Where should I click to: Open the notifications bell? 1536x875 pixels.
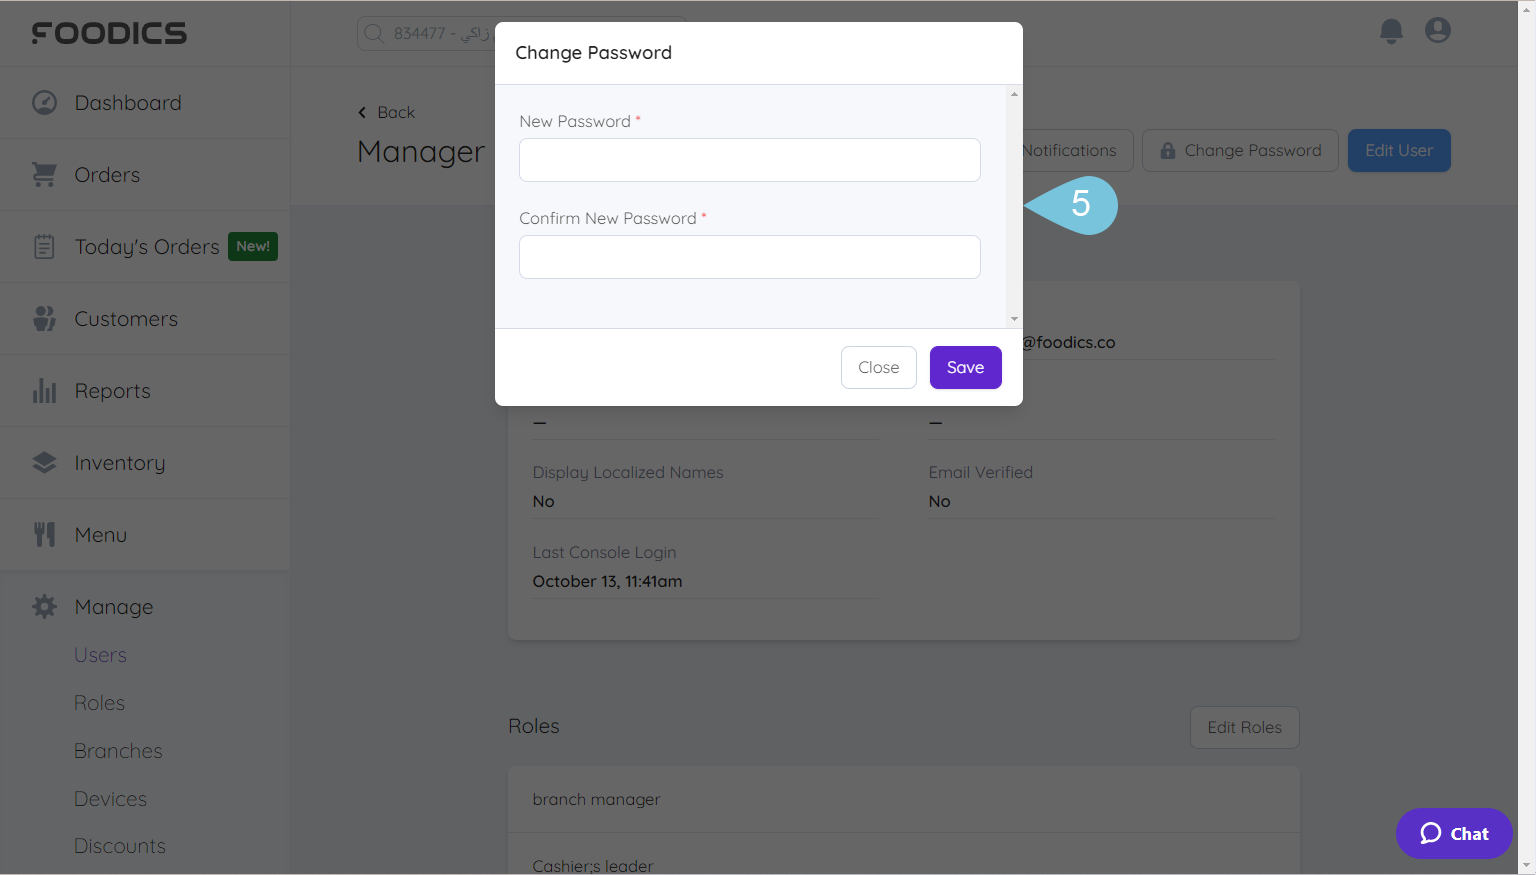1391,31
